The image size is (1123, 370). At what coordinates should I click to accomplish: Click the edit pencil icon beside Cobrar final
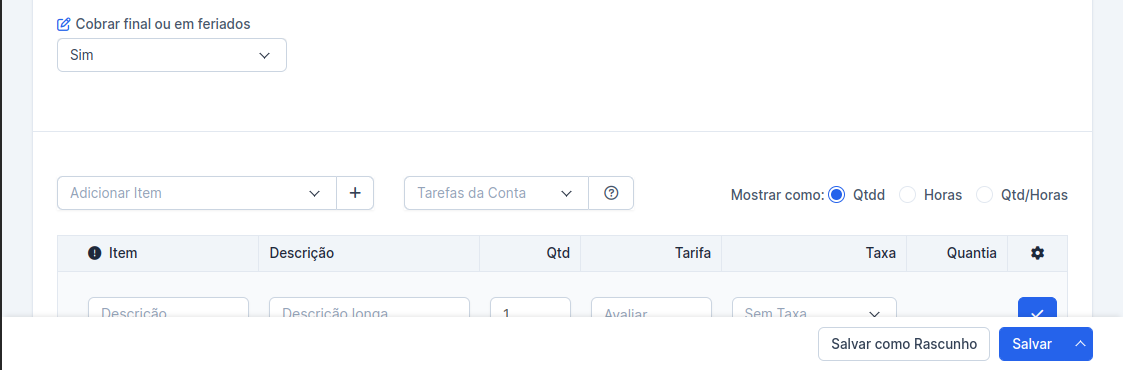pos(64,24)
